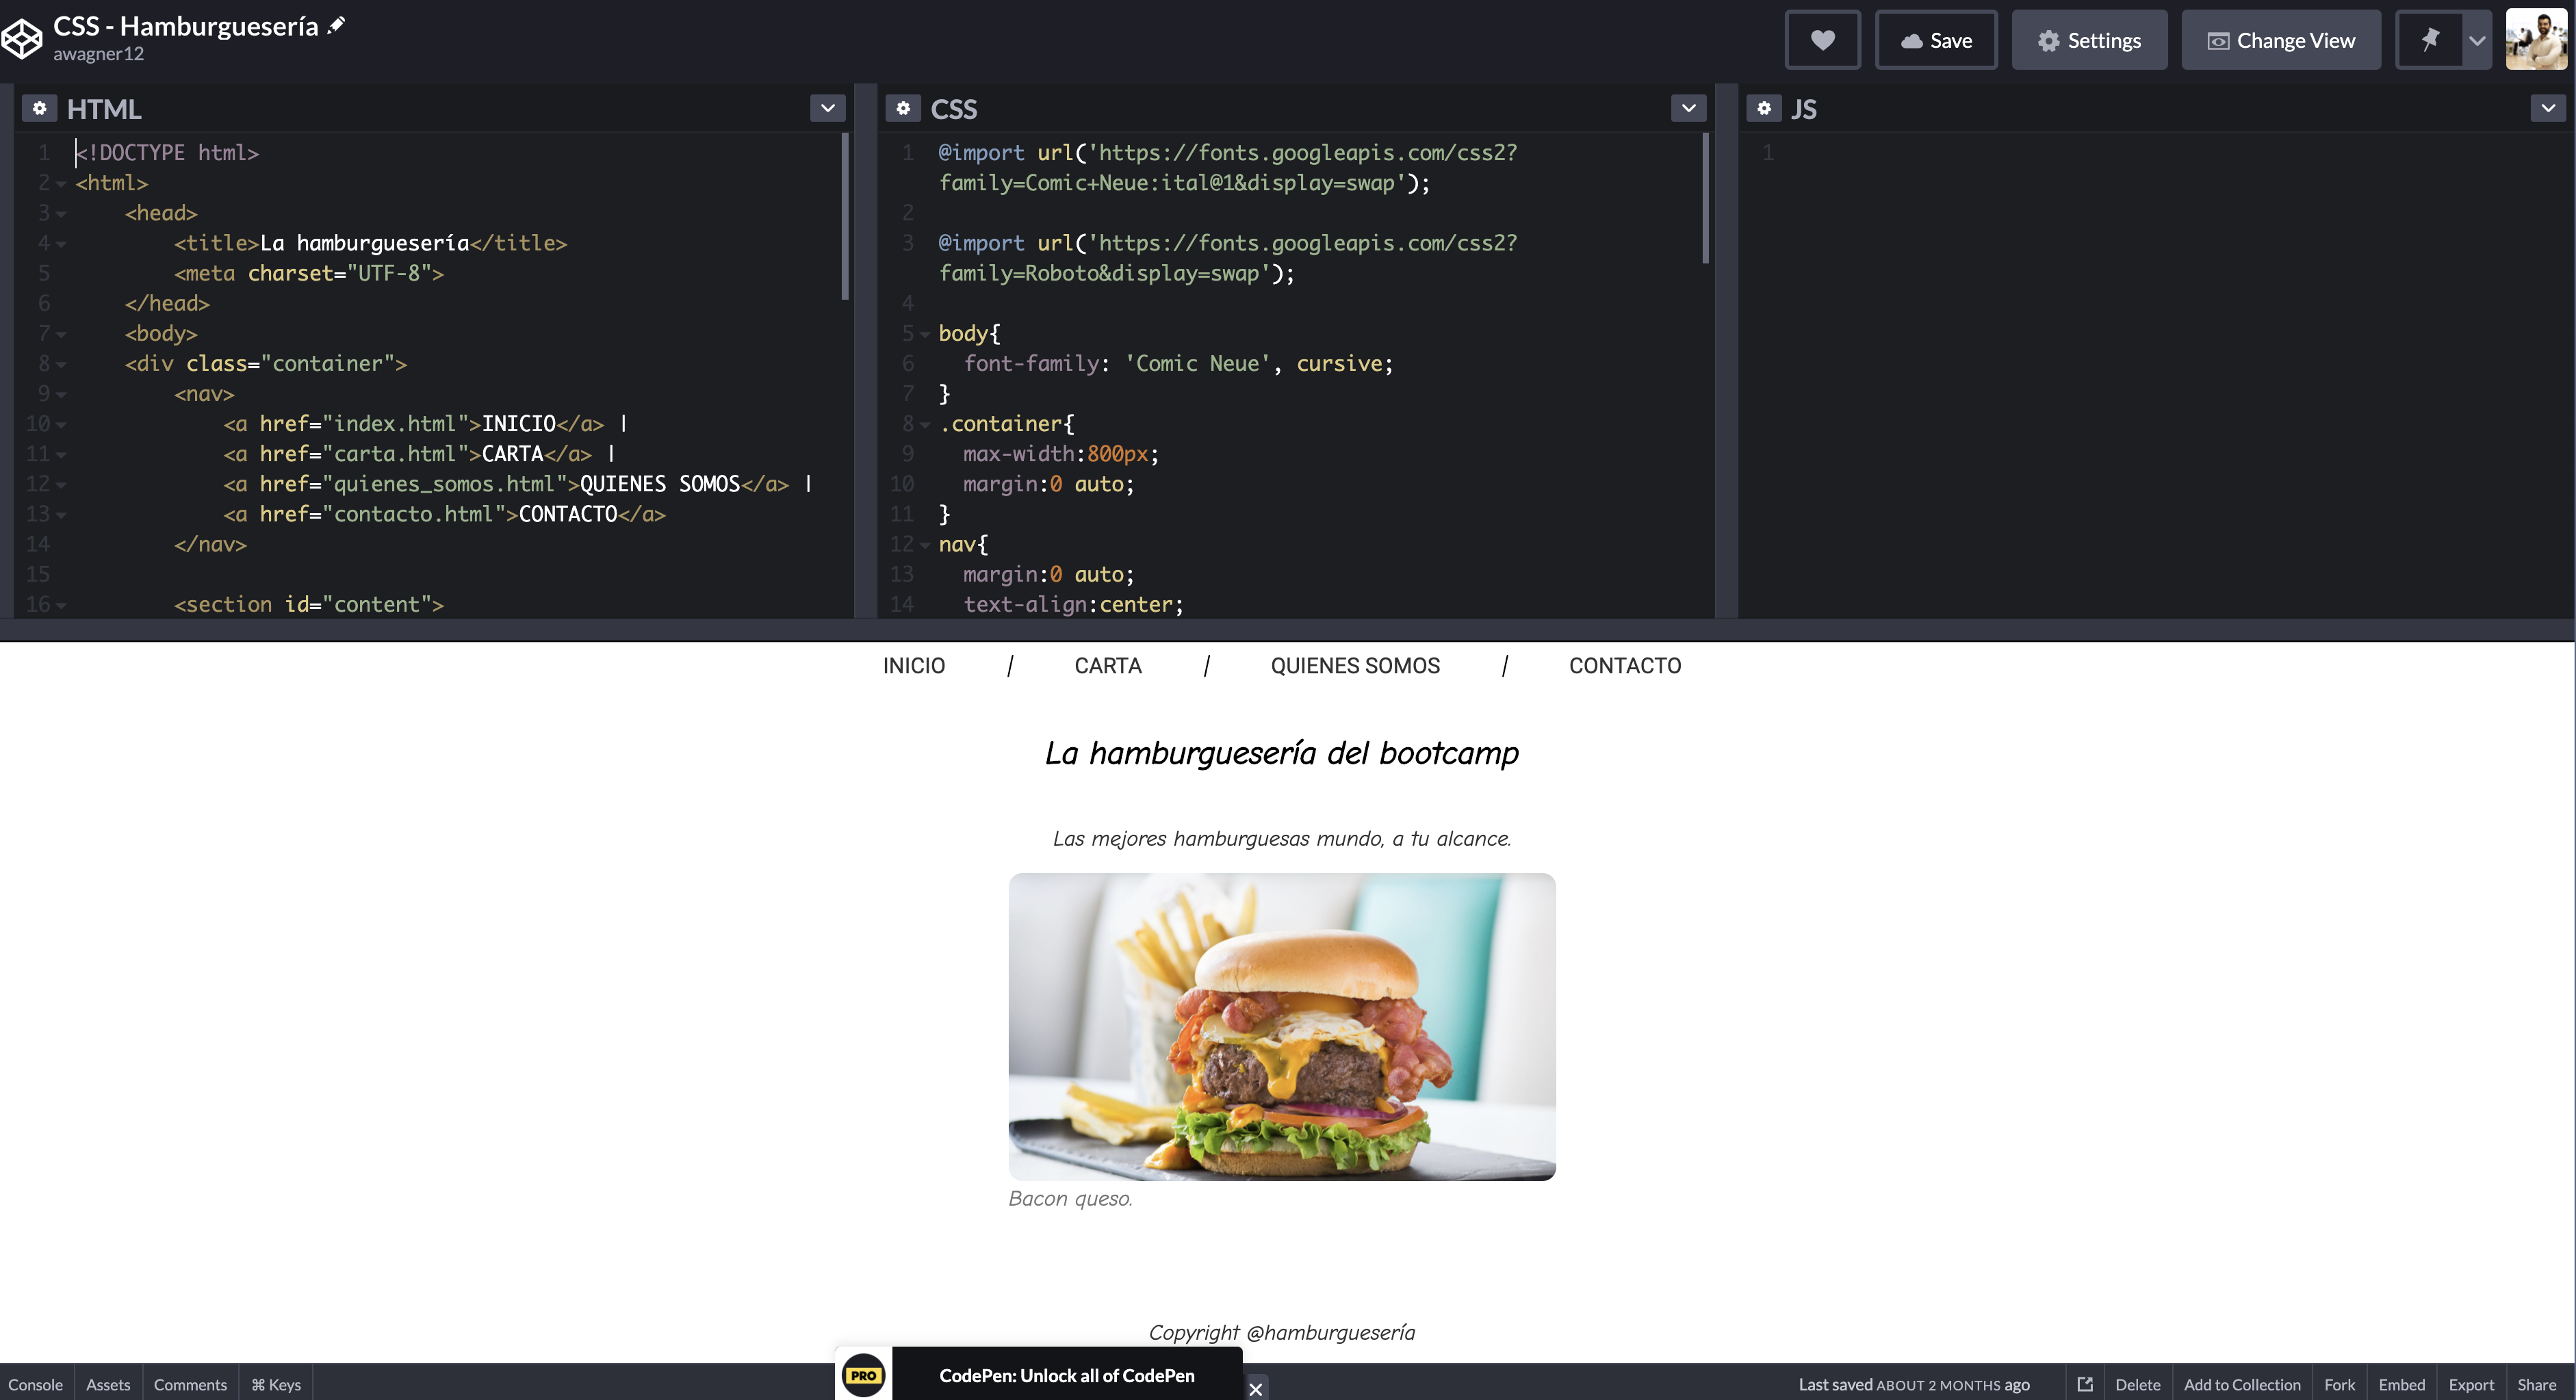
Task: Click CSS editor scrollbar
Action: pyautogui.click(x=1705, y=199)
